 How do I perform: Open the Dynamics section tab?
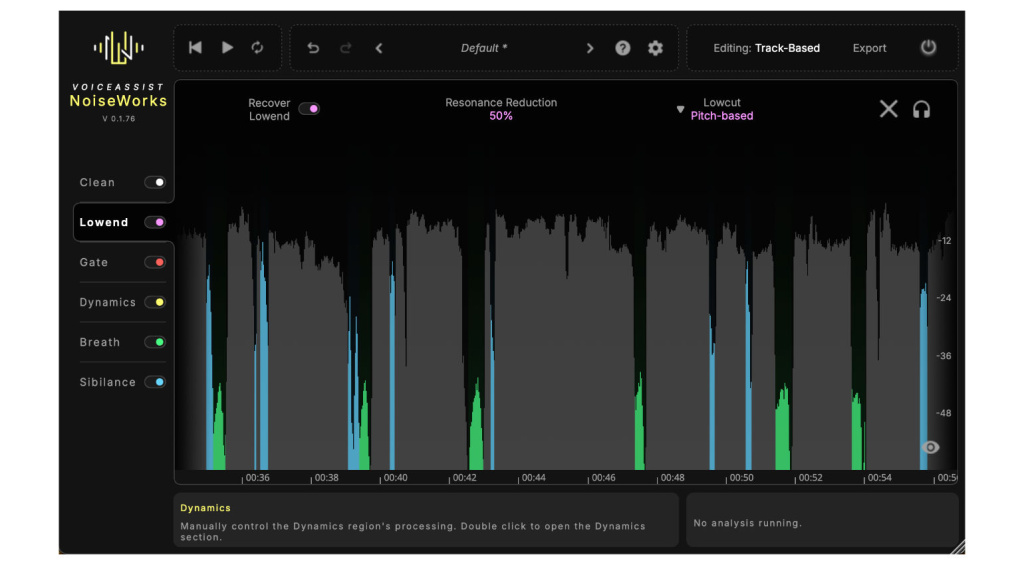click(108, 302)
